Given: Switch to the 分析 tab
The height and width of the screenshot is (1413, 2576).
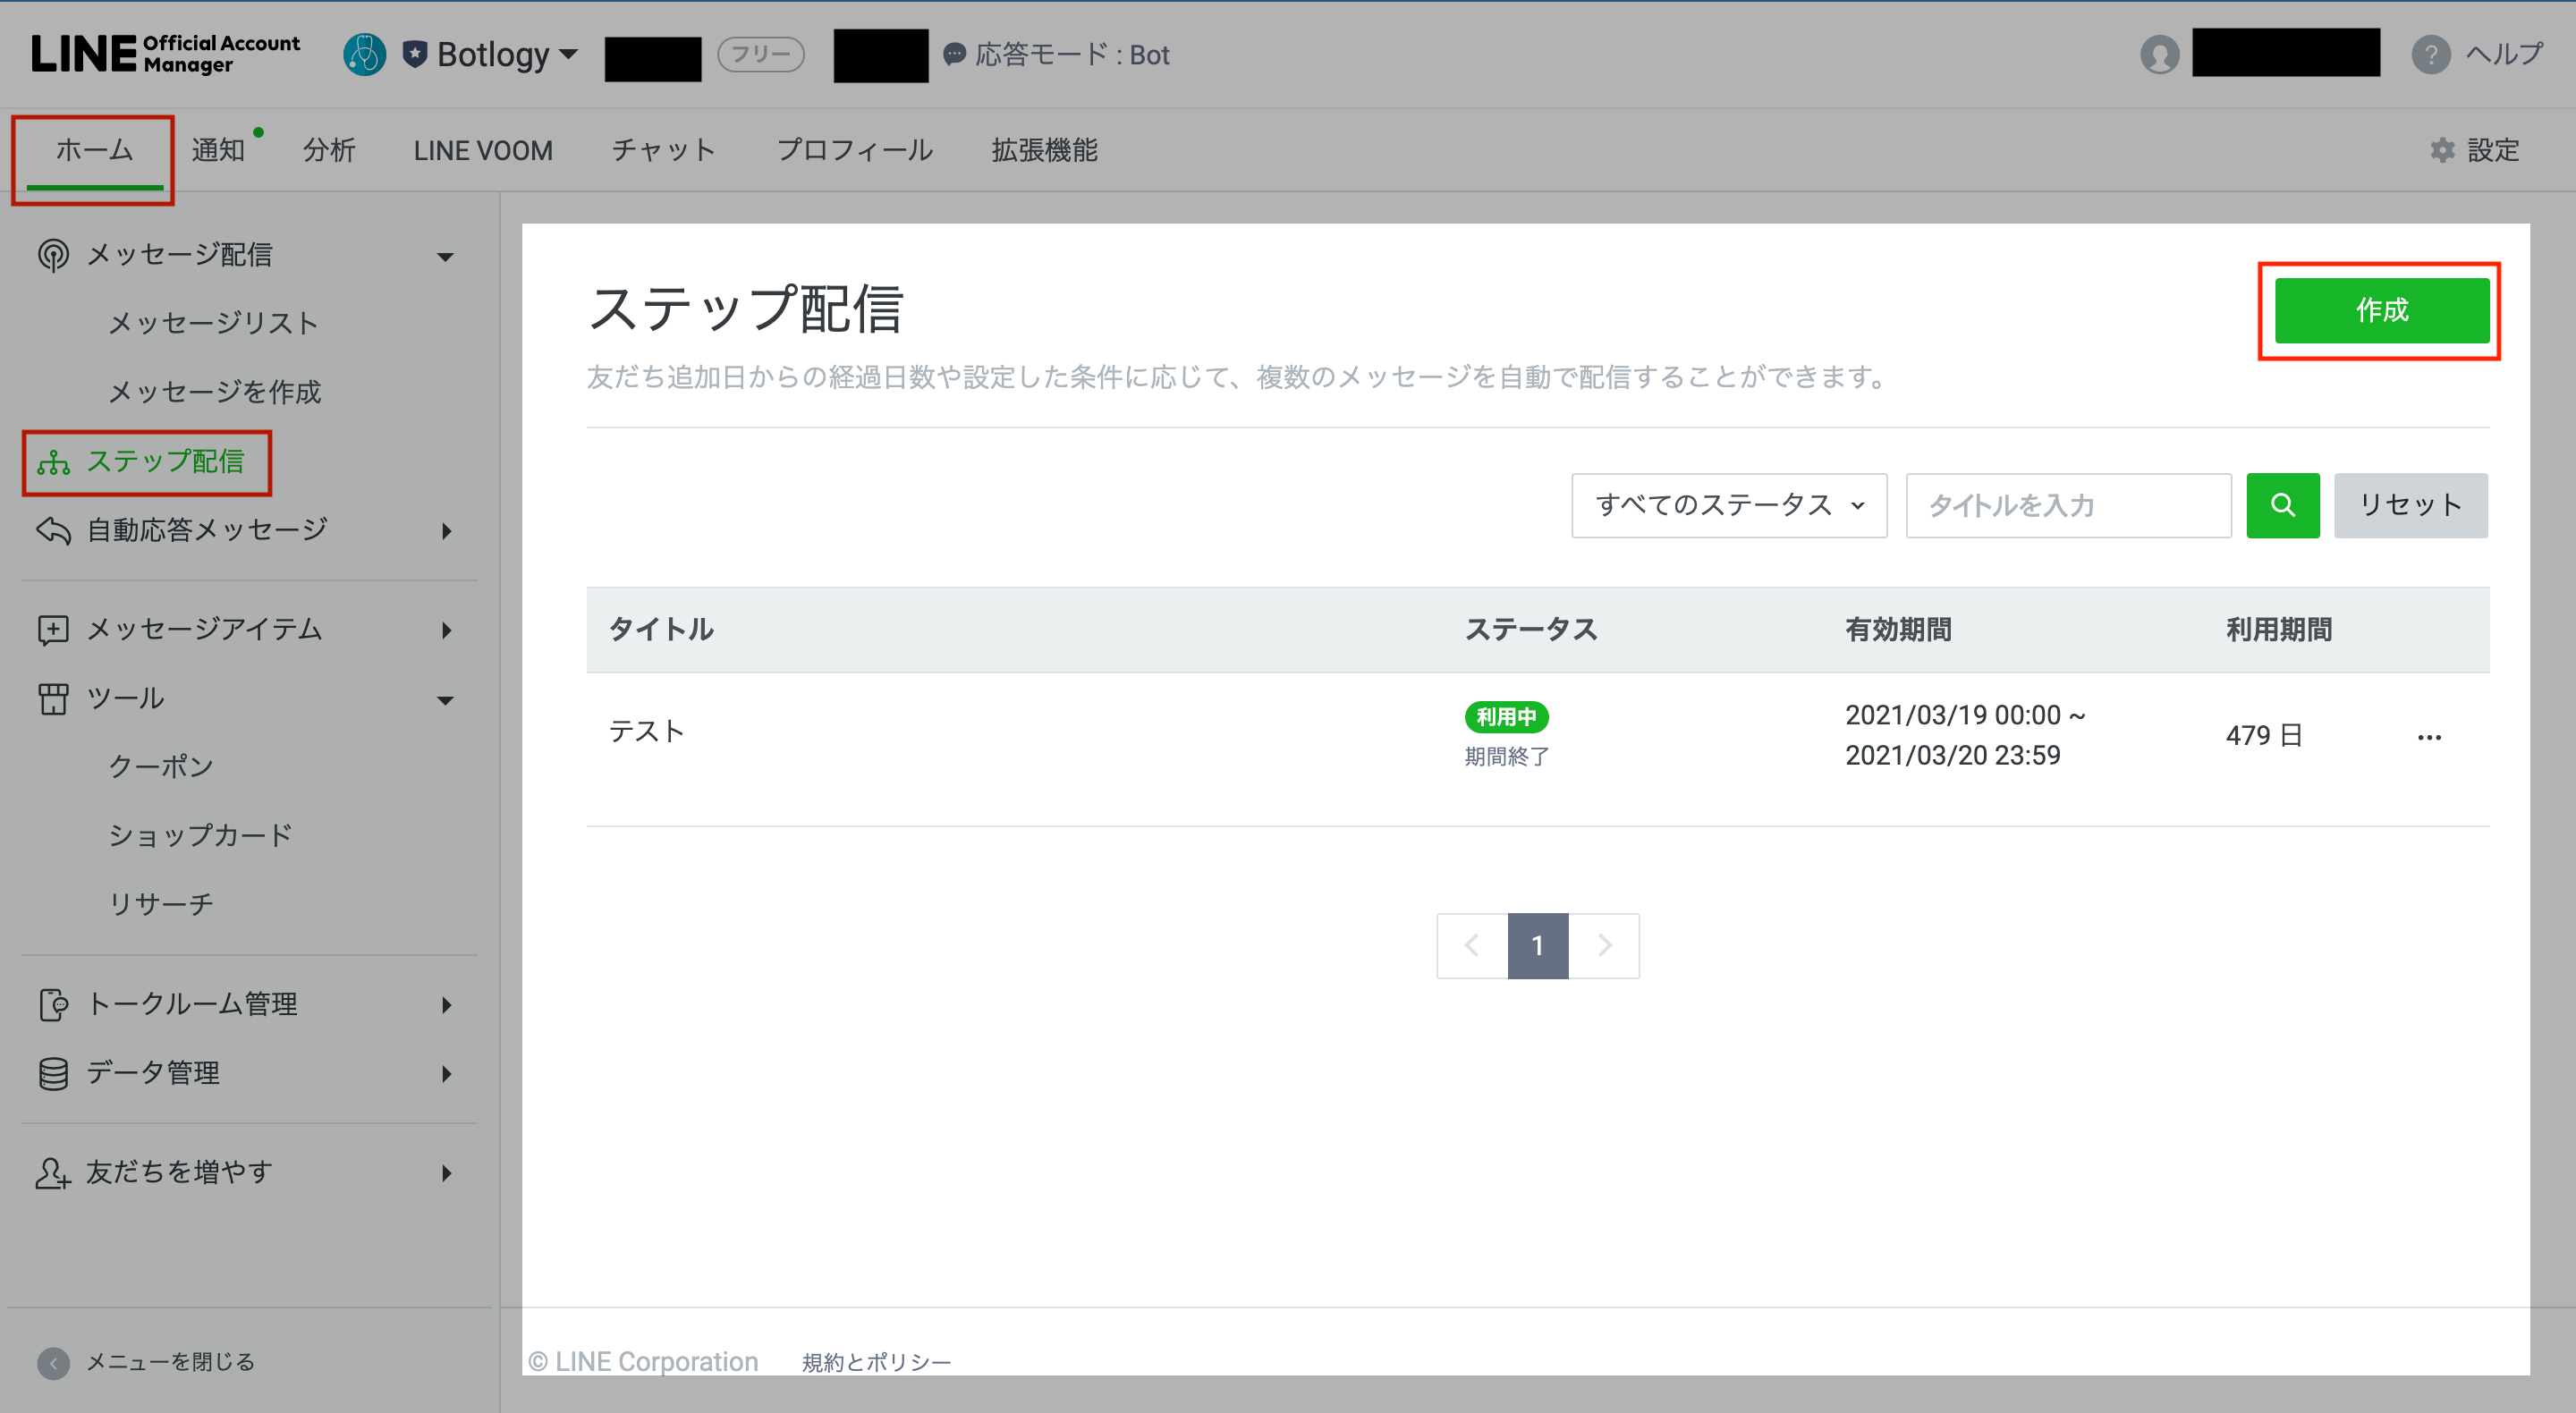Looking at the screenshot, I should [329, 150].
